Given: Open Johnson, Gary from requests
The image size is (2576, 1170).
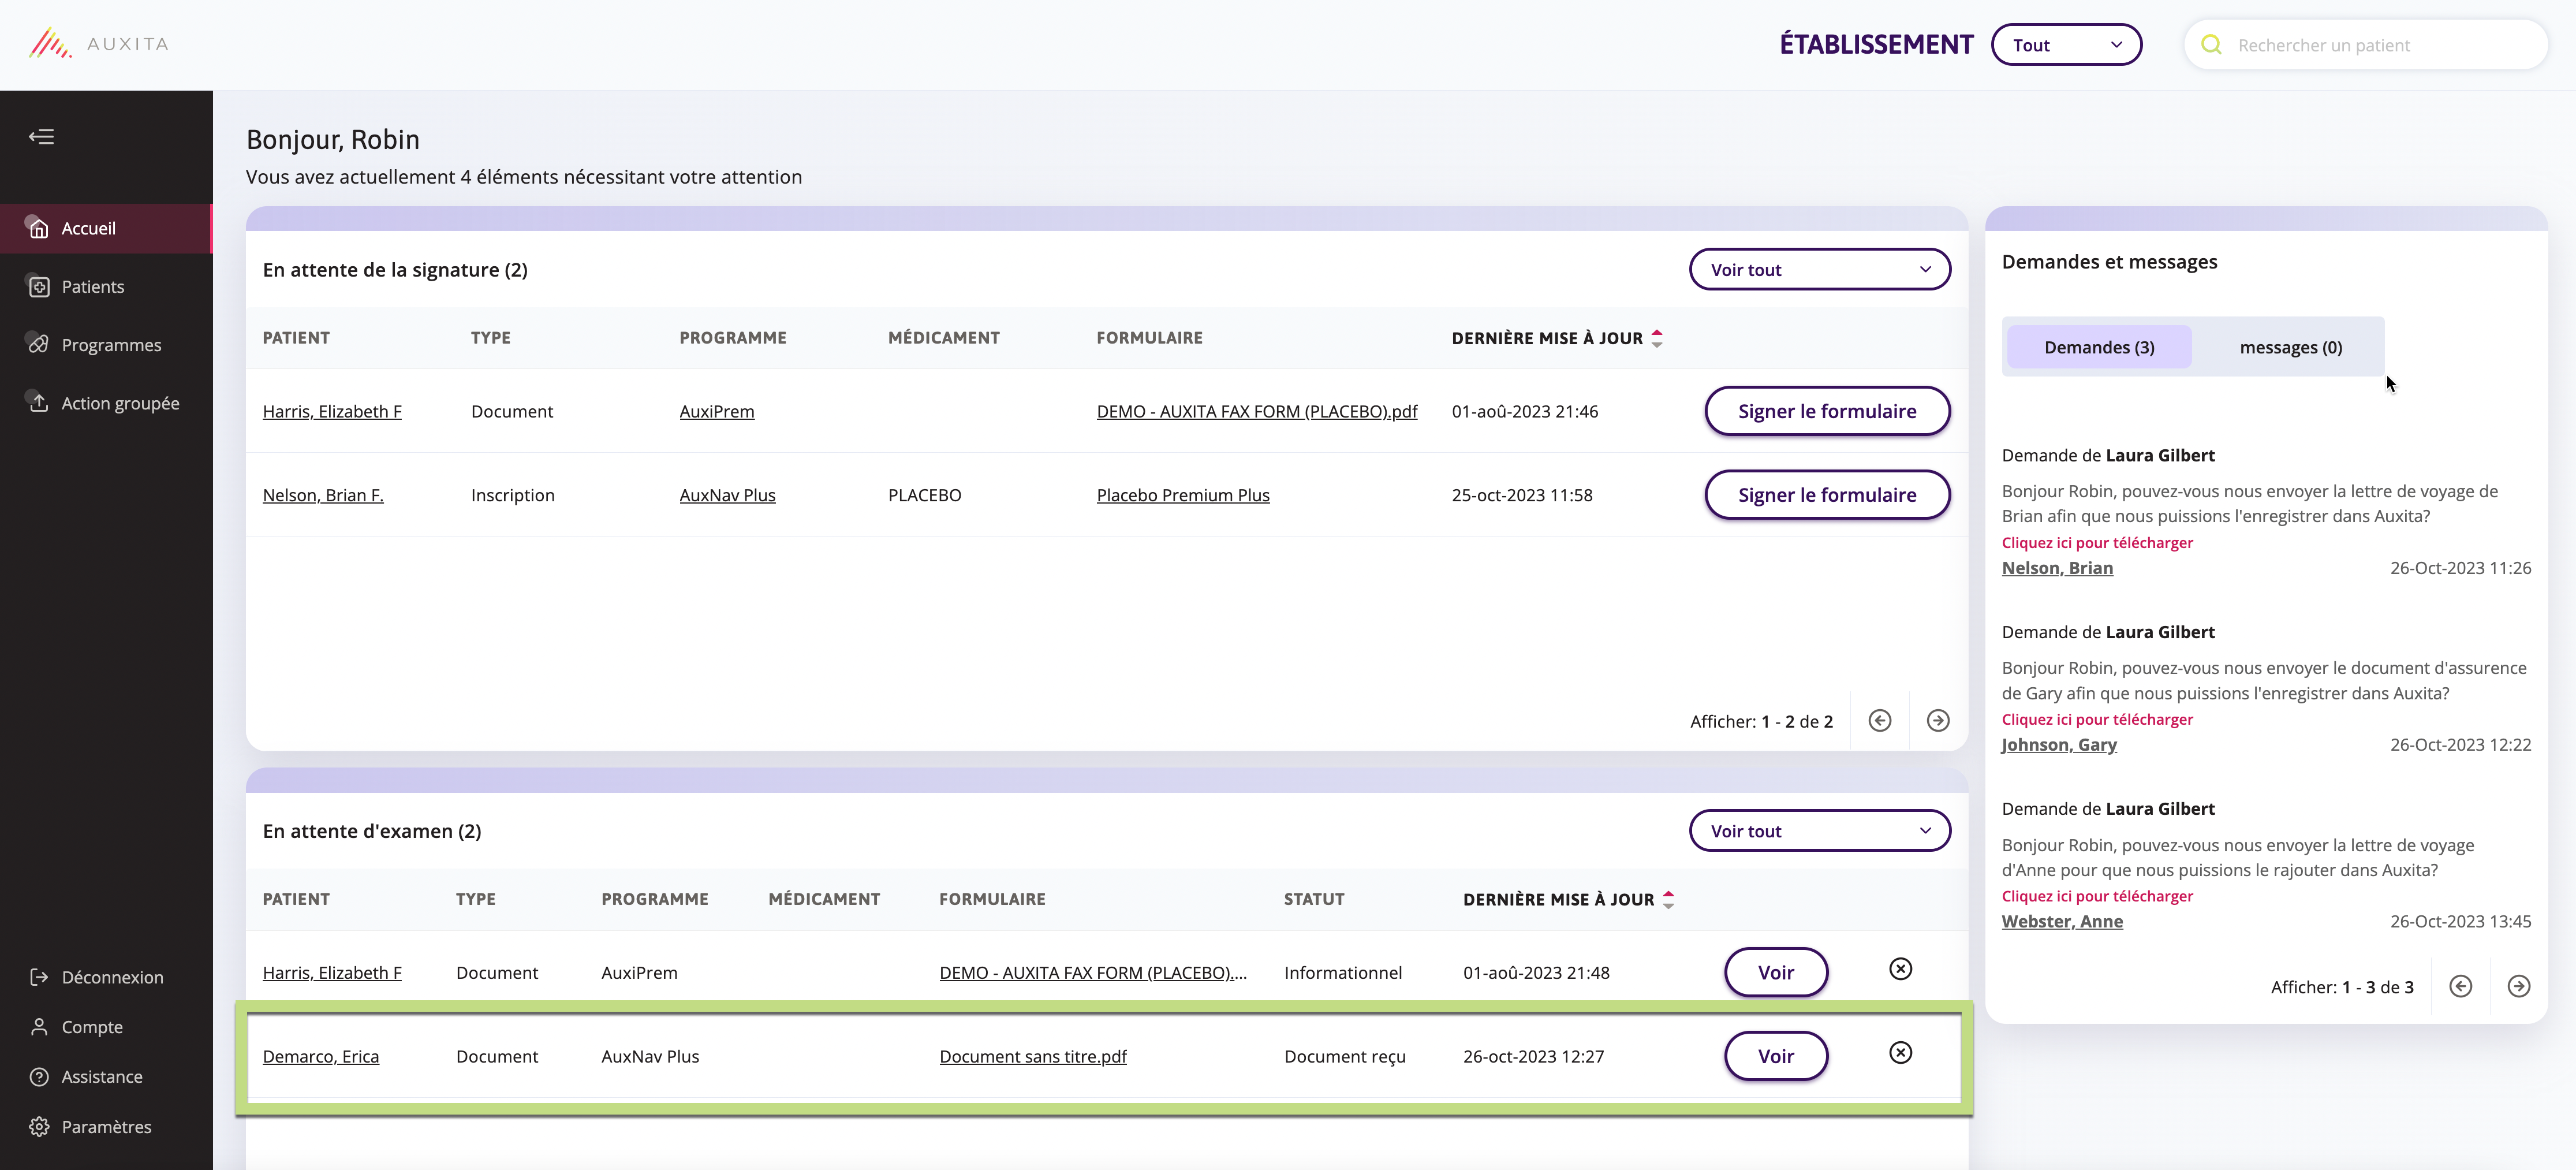Looking at the screenshot, I should click(2059, 745).
